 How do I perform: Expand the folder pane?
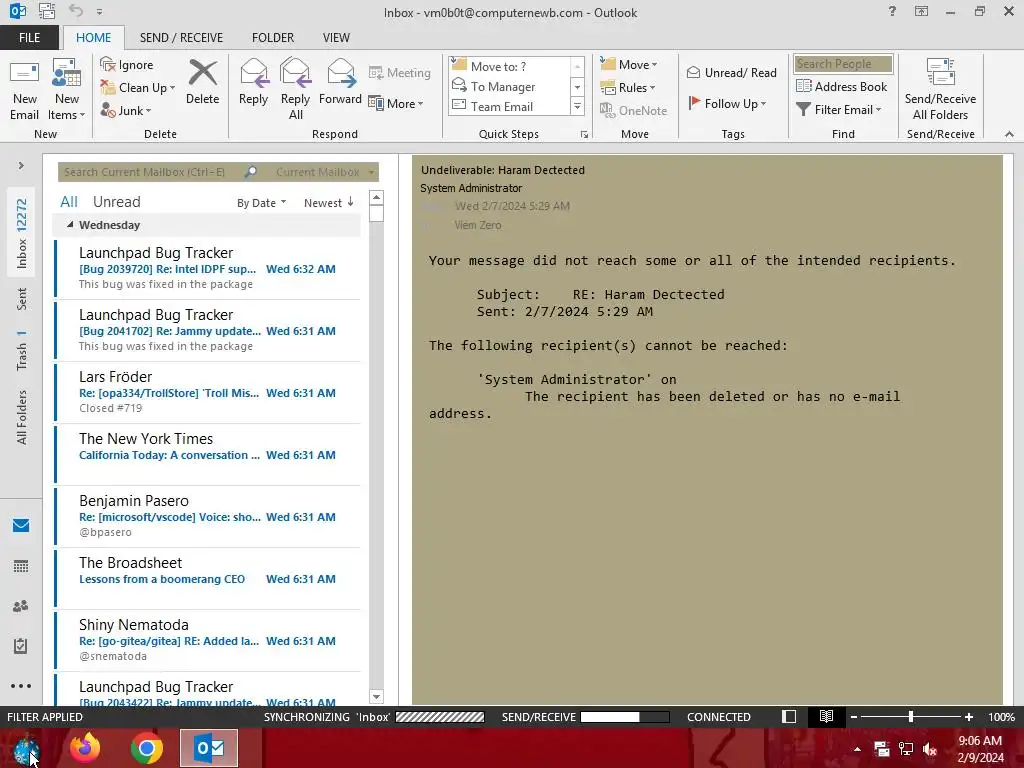coord(21,166)
